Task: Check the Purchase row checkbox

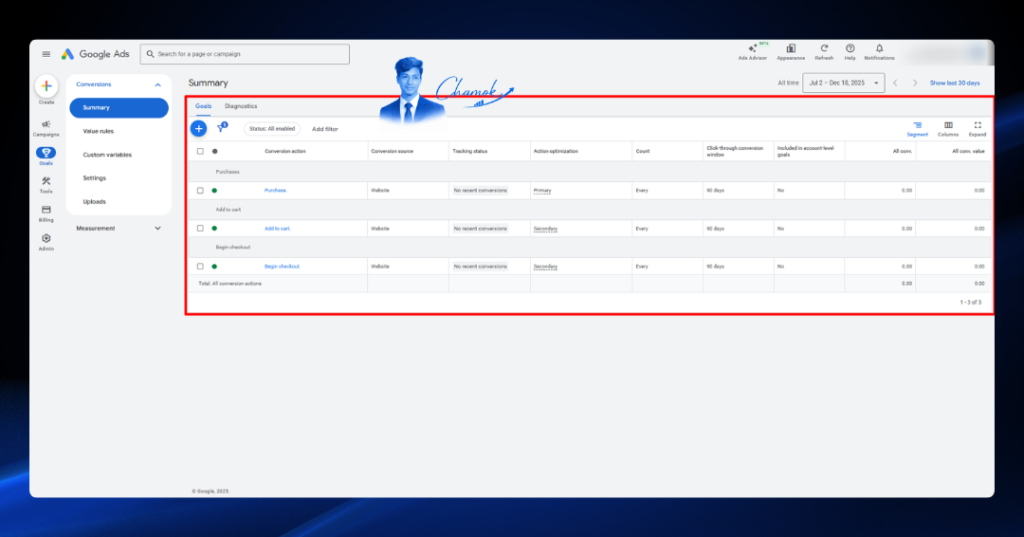Action: click(x=200, y=191)
